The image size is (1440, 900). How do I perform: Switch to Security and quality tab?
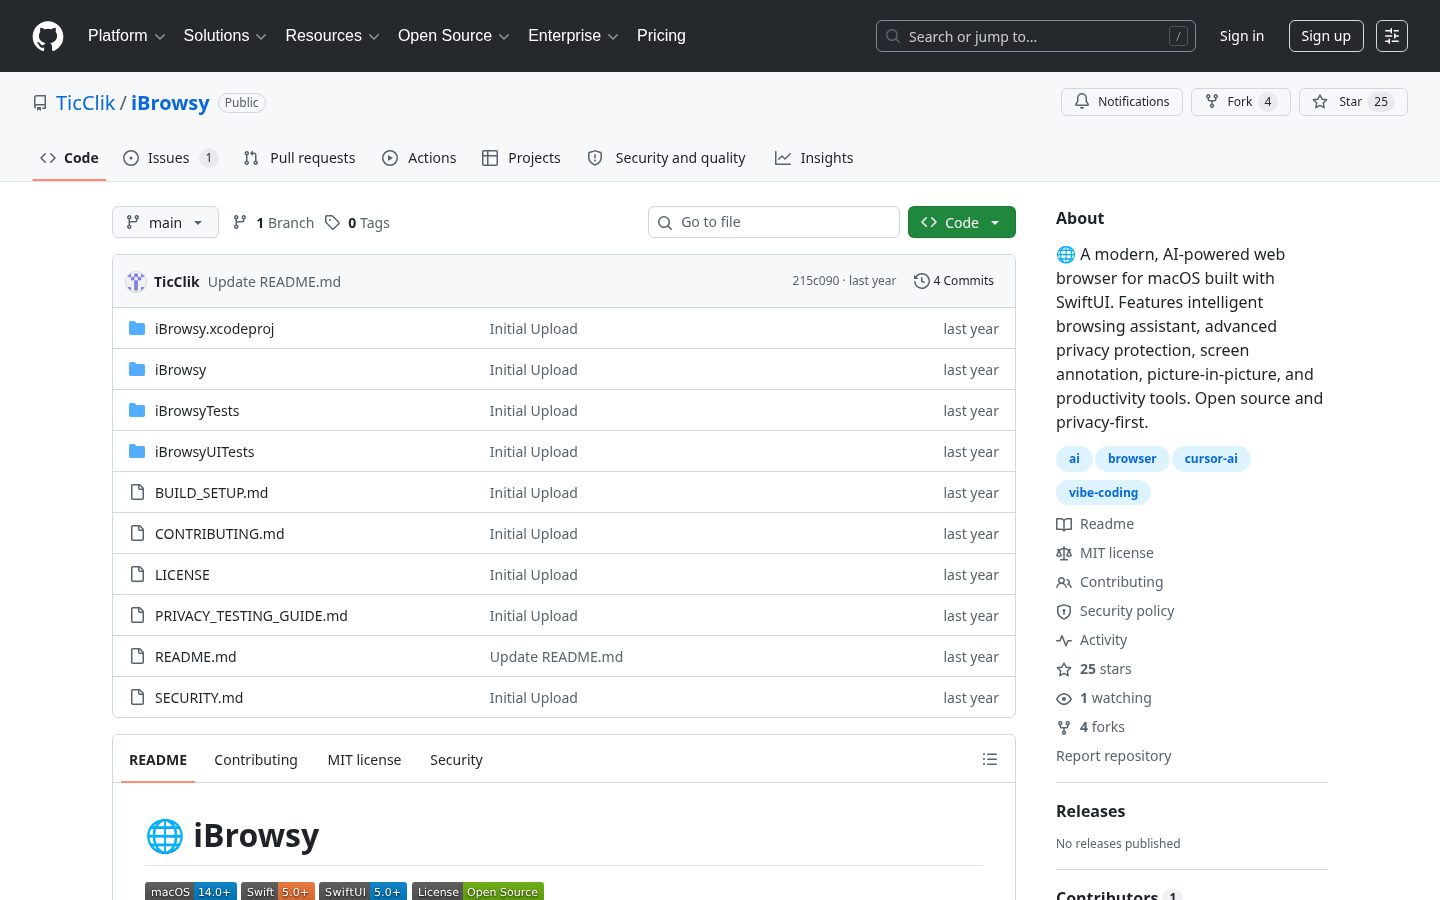tap(666, 158)
